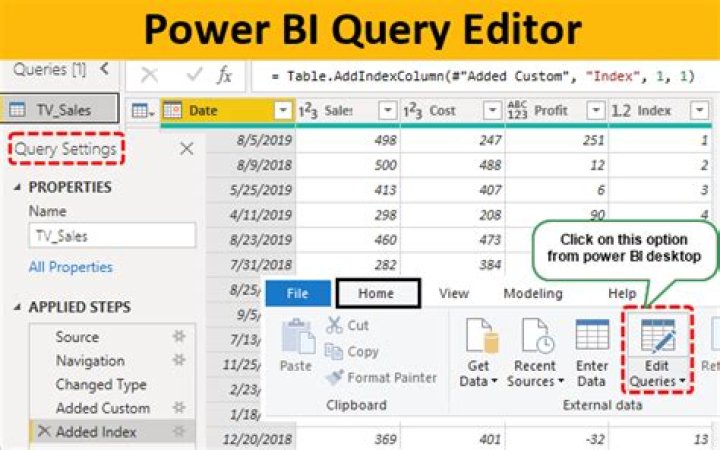Switch to the View ribbon tab
This screenshot has width=720, height=450.
tap(454, 293)
